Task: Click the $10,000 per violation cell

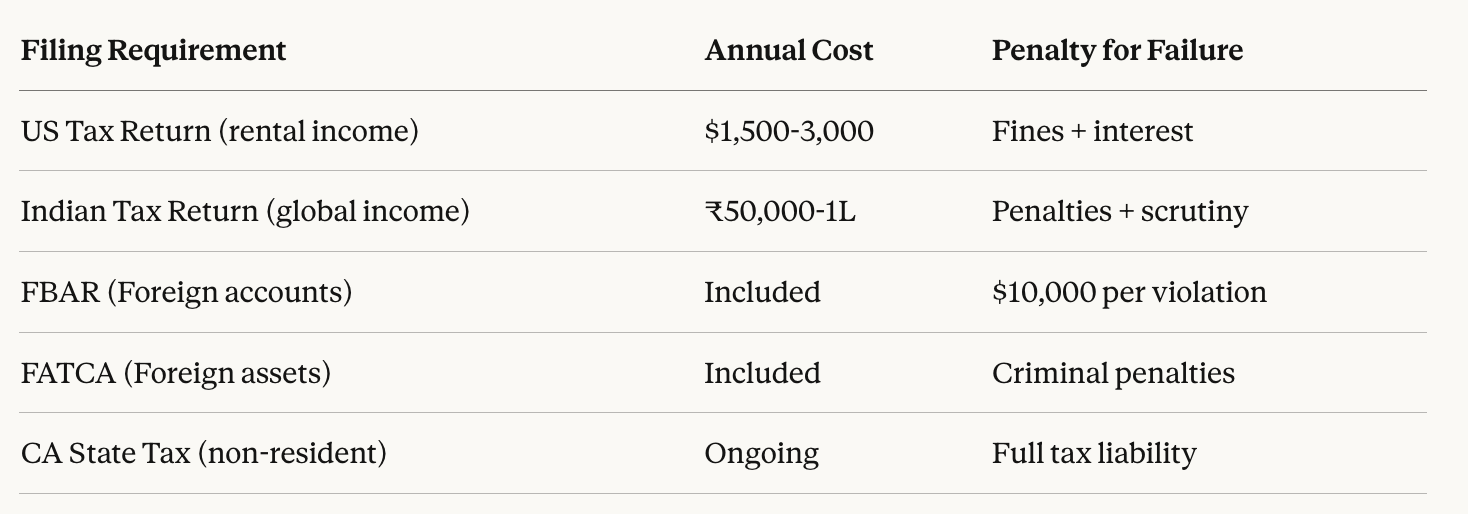Action: click(x=1129, y=292)
